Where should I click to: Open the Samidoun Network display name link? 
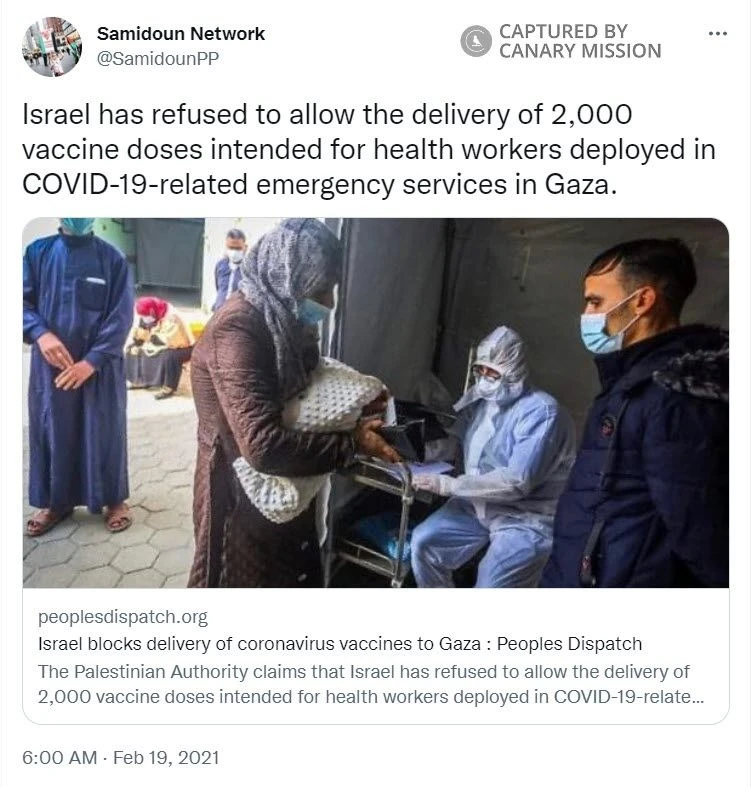pyautogui.click(x=181, y=34)
